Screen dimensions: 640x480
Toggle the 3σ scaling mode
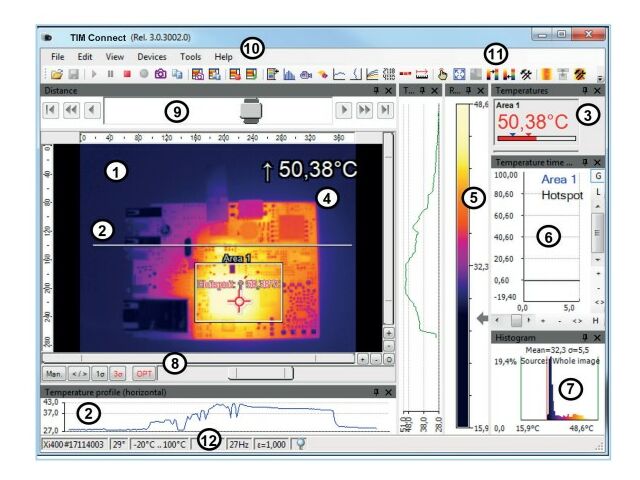[x=119, y=372]
